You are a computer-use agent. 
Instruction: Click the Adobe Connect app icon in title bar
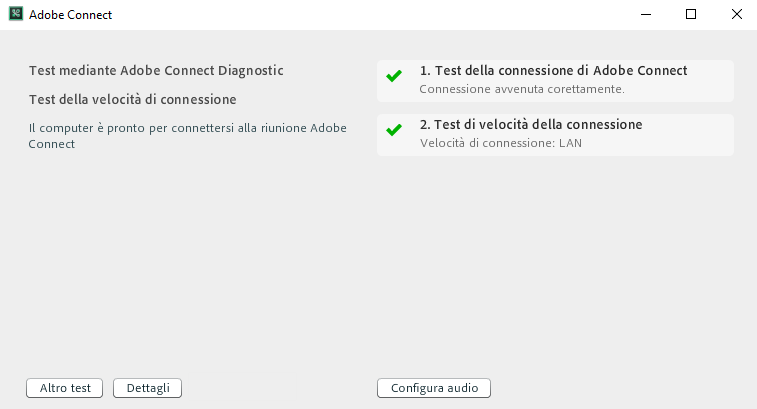point(16,15)
